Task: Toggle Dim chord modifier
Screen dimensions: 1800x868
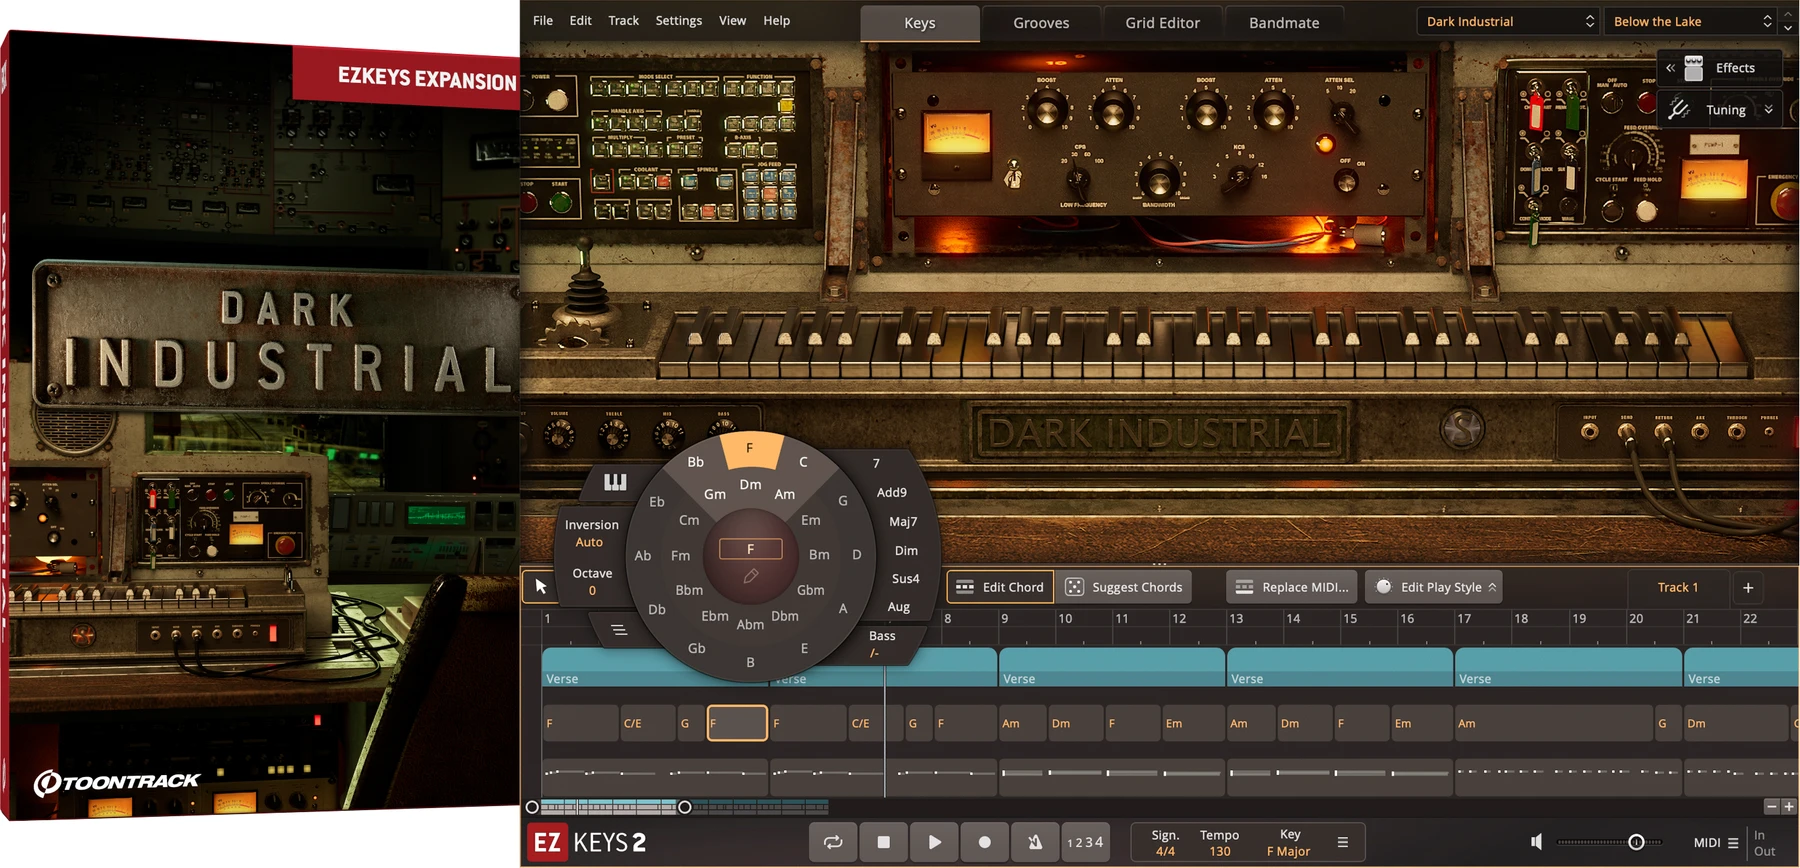Action: pos(906,550)
